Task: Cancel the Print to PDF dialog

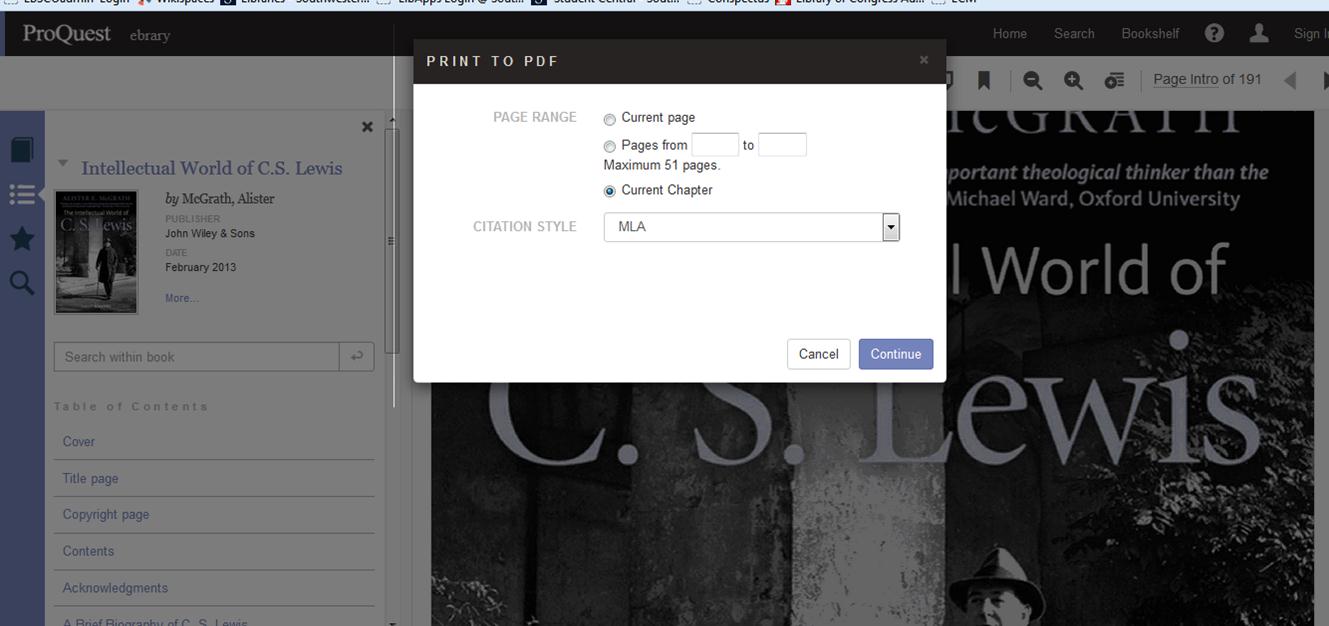Action: click(x=818, y=354)
